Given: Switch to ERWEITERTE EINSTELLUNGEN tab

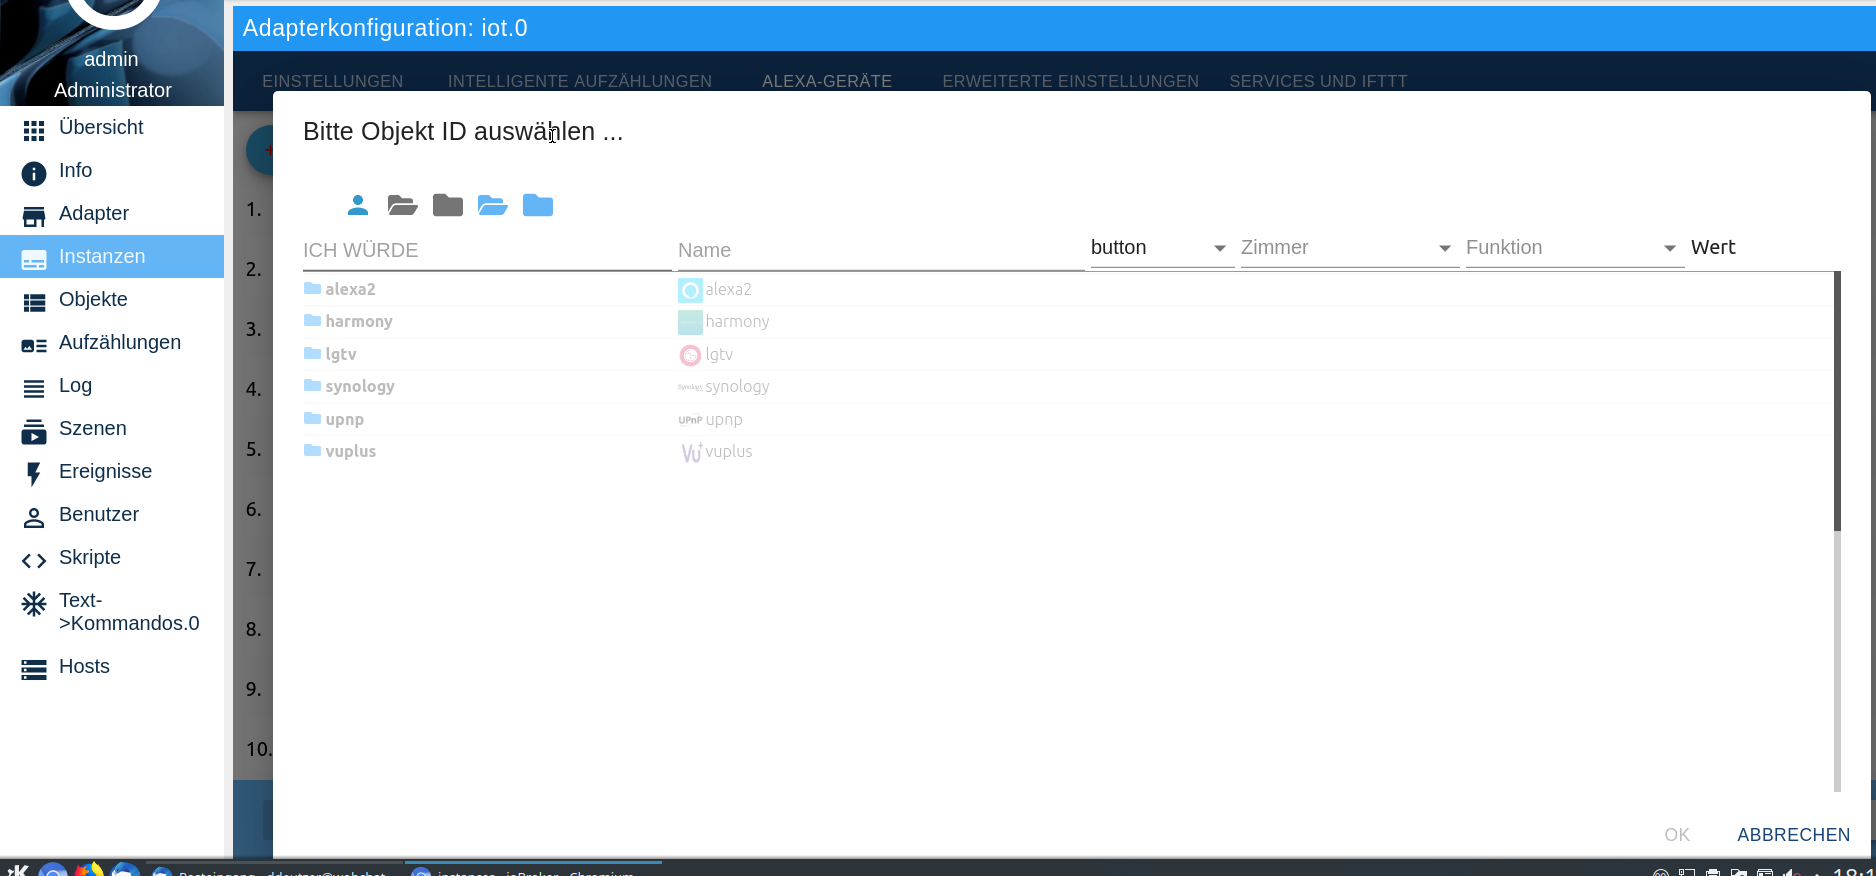Looking at the screenshot, I should click(1070, 81).
